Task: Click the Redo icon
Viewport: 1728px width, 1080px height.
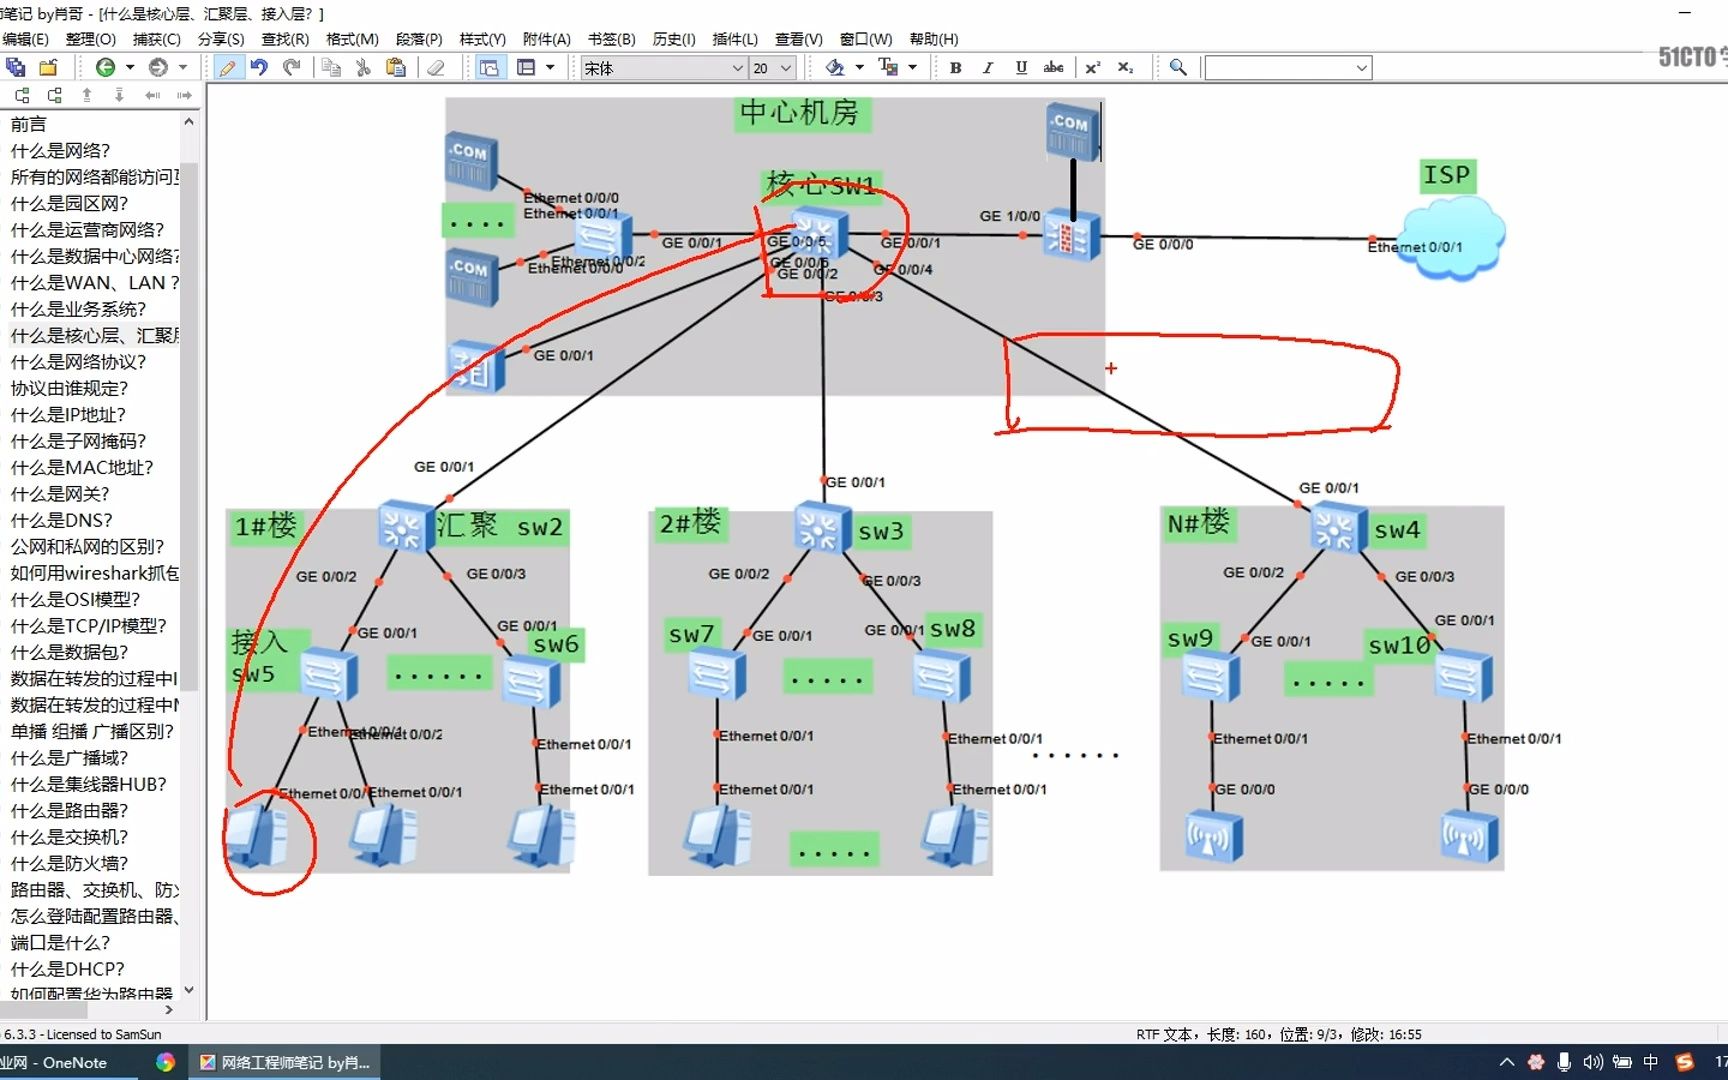Action: pos(292,67)
